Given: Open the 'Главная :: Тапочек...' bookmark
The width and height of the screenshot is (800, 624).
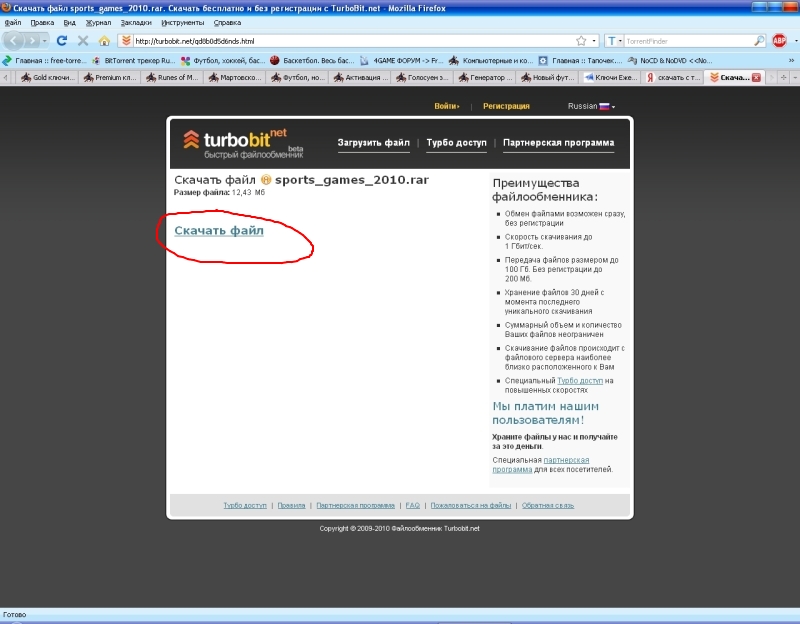Looking at the screenshot, I should point(581,60).
